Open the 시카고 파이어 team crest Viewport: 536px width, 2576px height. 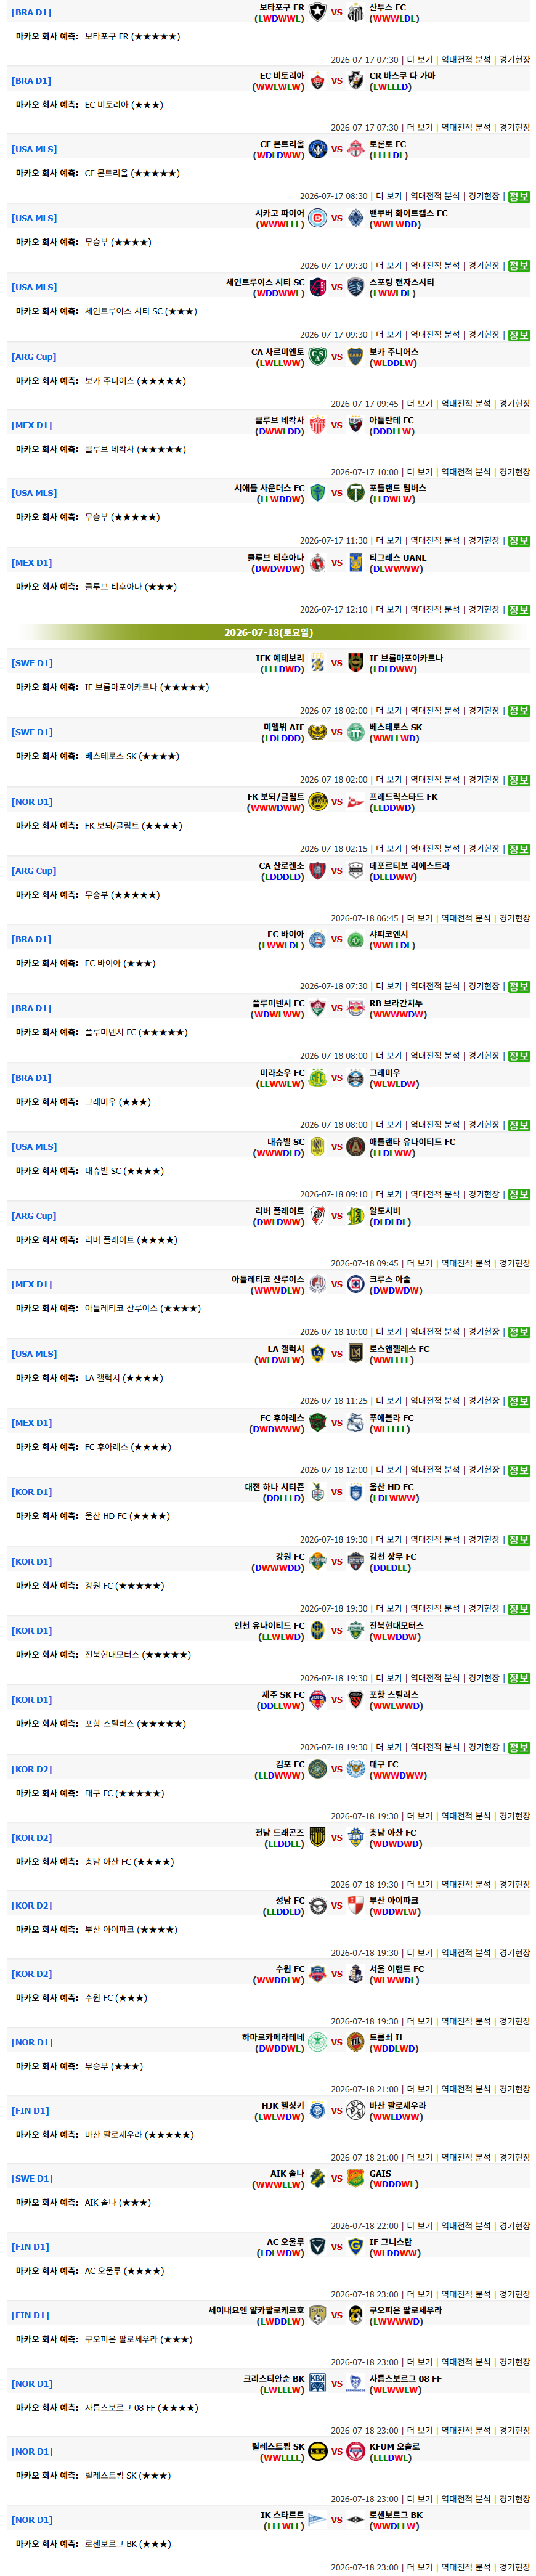[x=317, y=218]
